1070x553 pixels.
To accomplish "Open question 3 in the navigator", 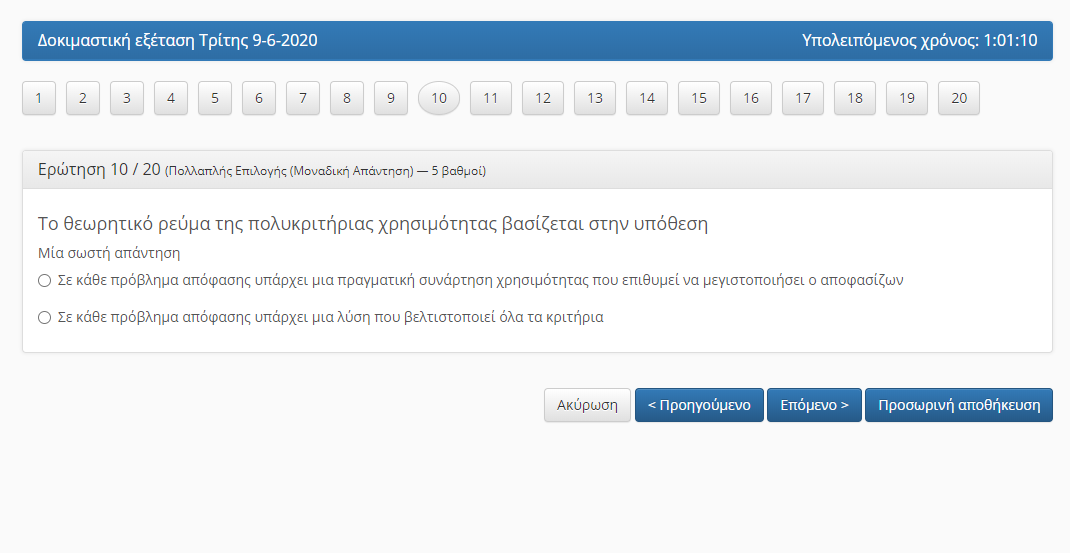I will [127, 98].
